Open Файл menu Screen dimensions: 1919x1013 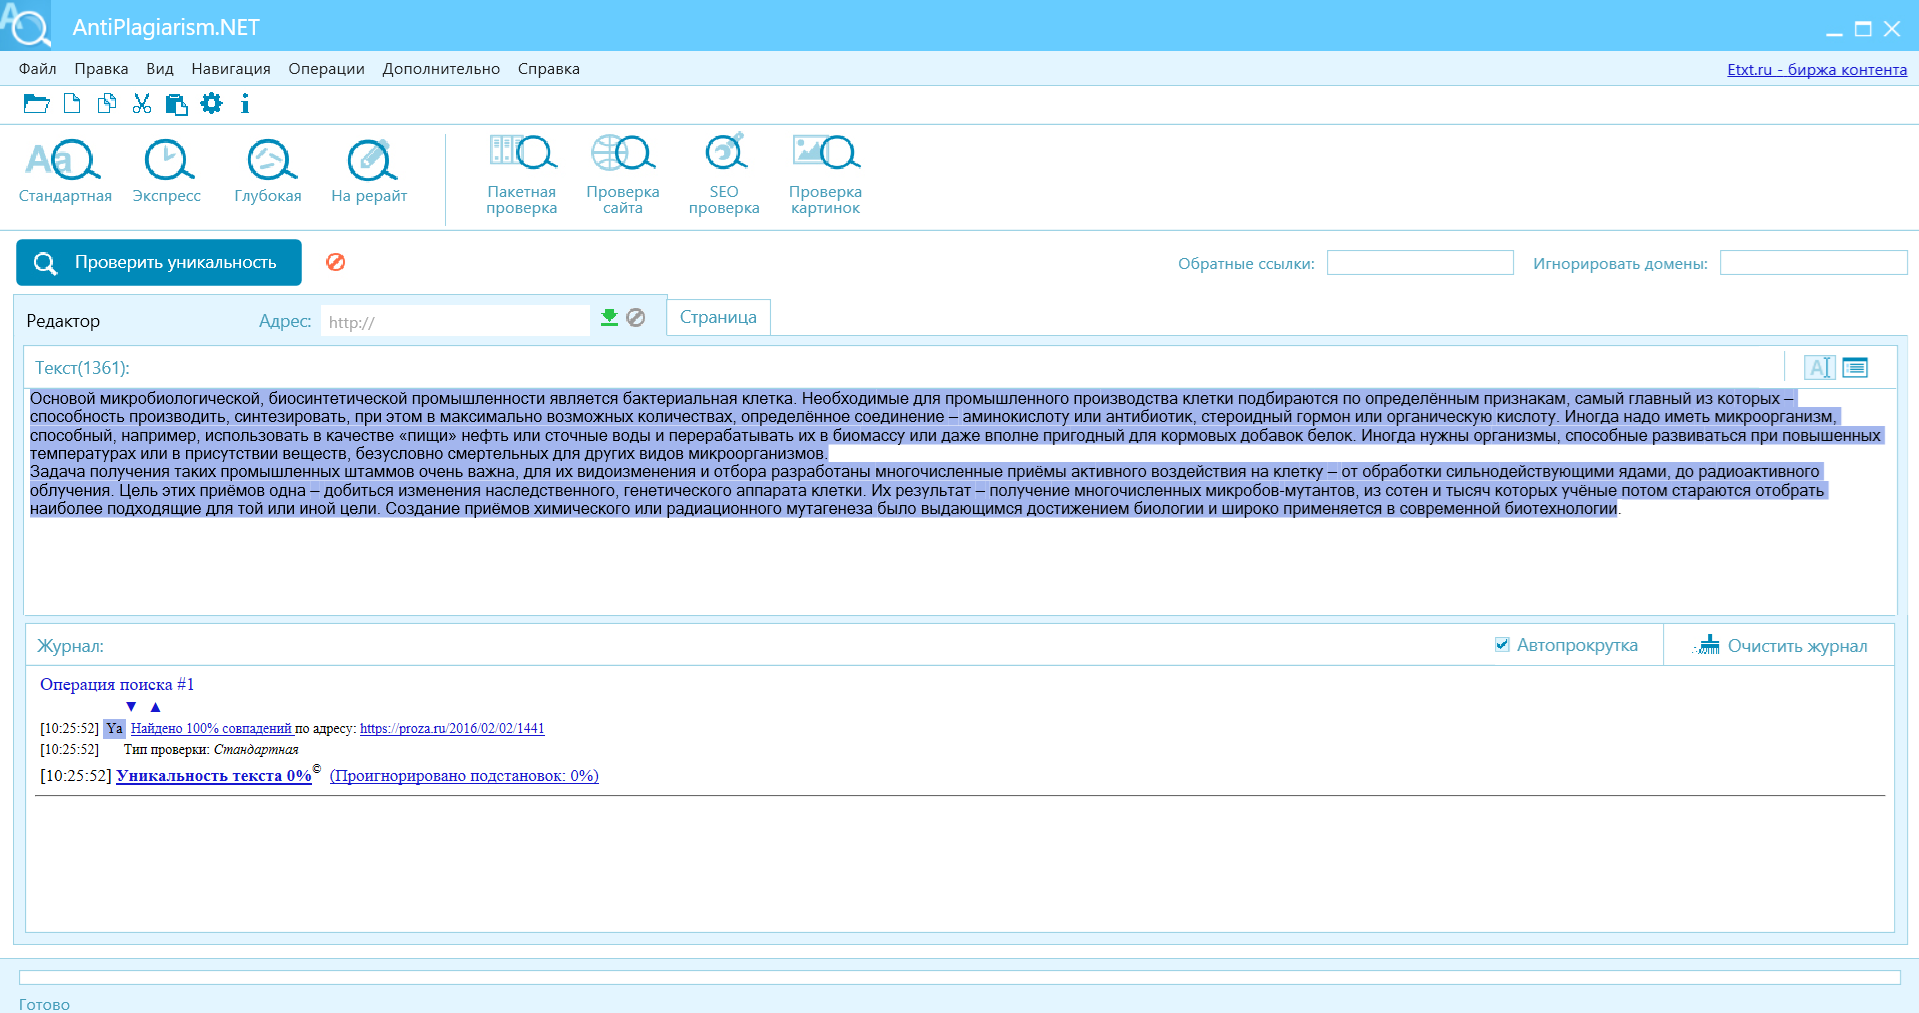click(x=37, y=69)
